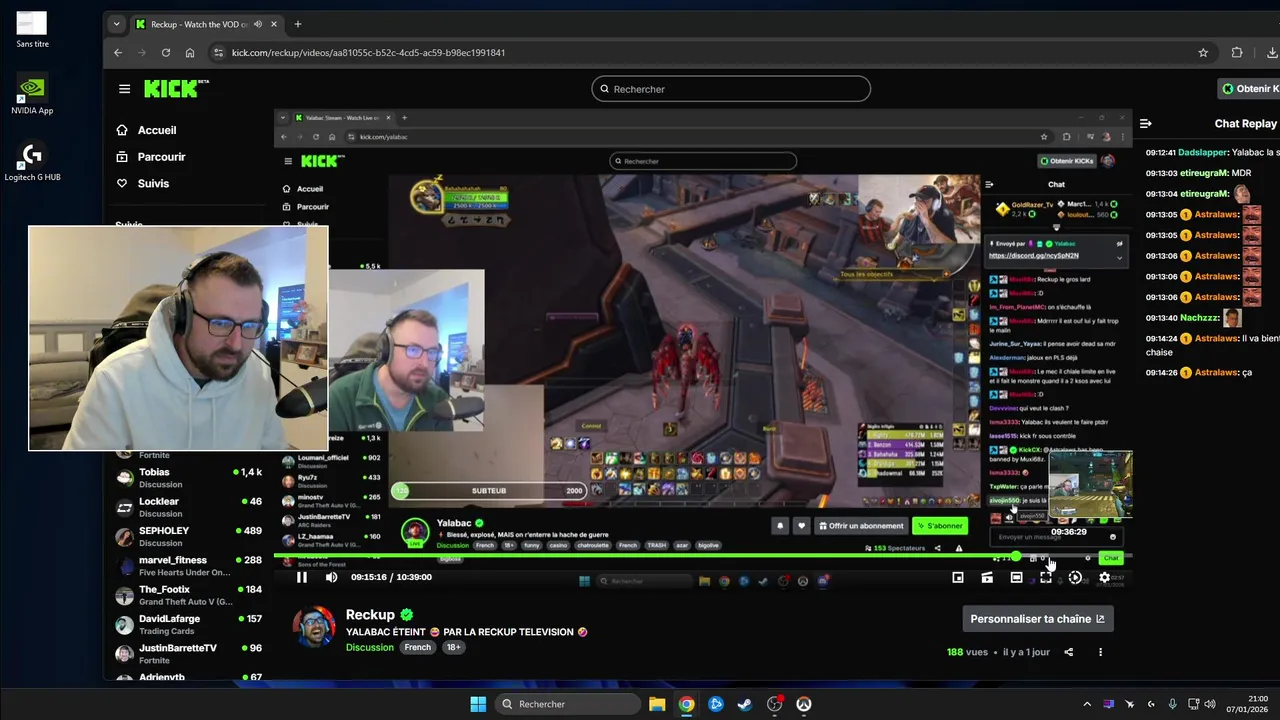This screenshot has width=1280, height=720.
Task: Pause the VOD playback
Action: click(301, 577)
